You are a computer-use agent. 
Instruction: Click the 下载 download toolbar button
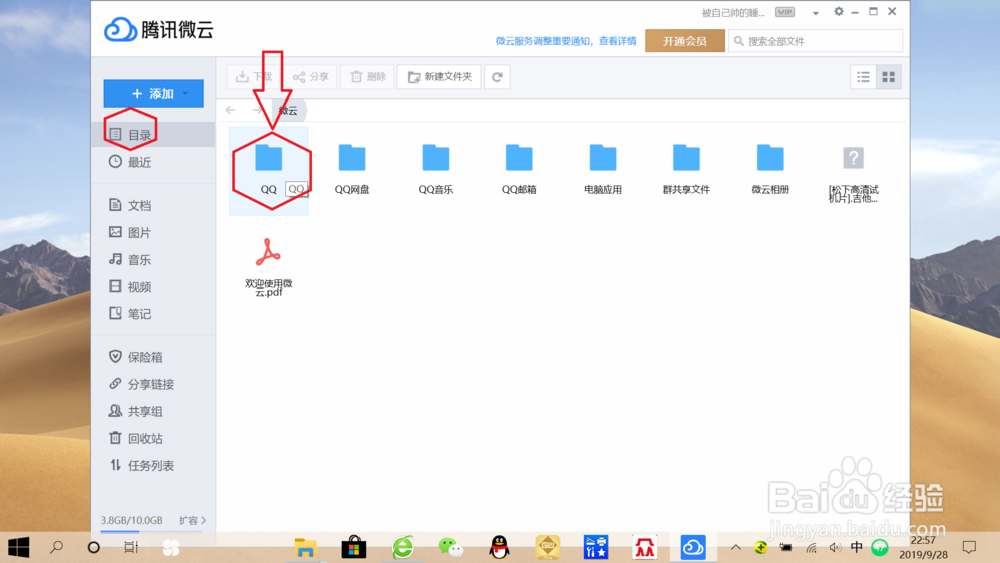pos(254,77)
